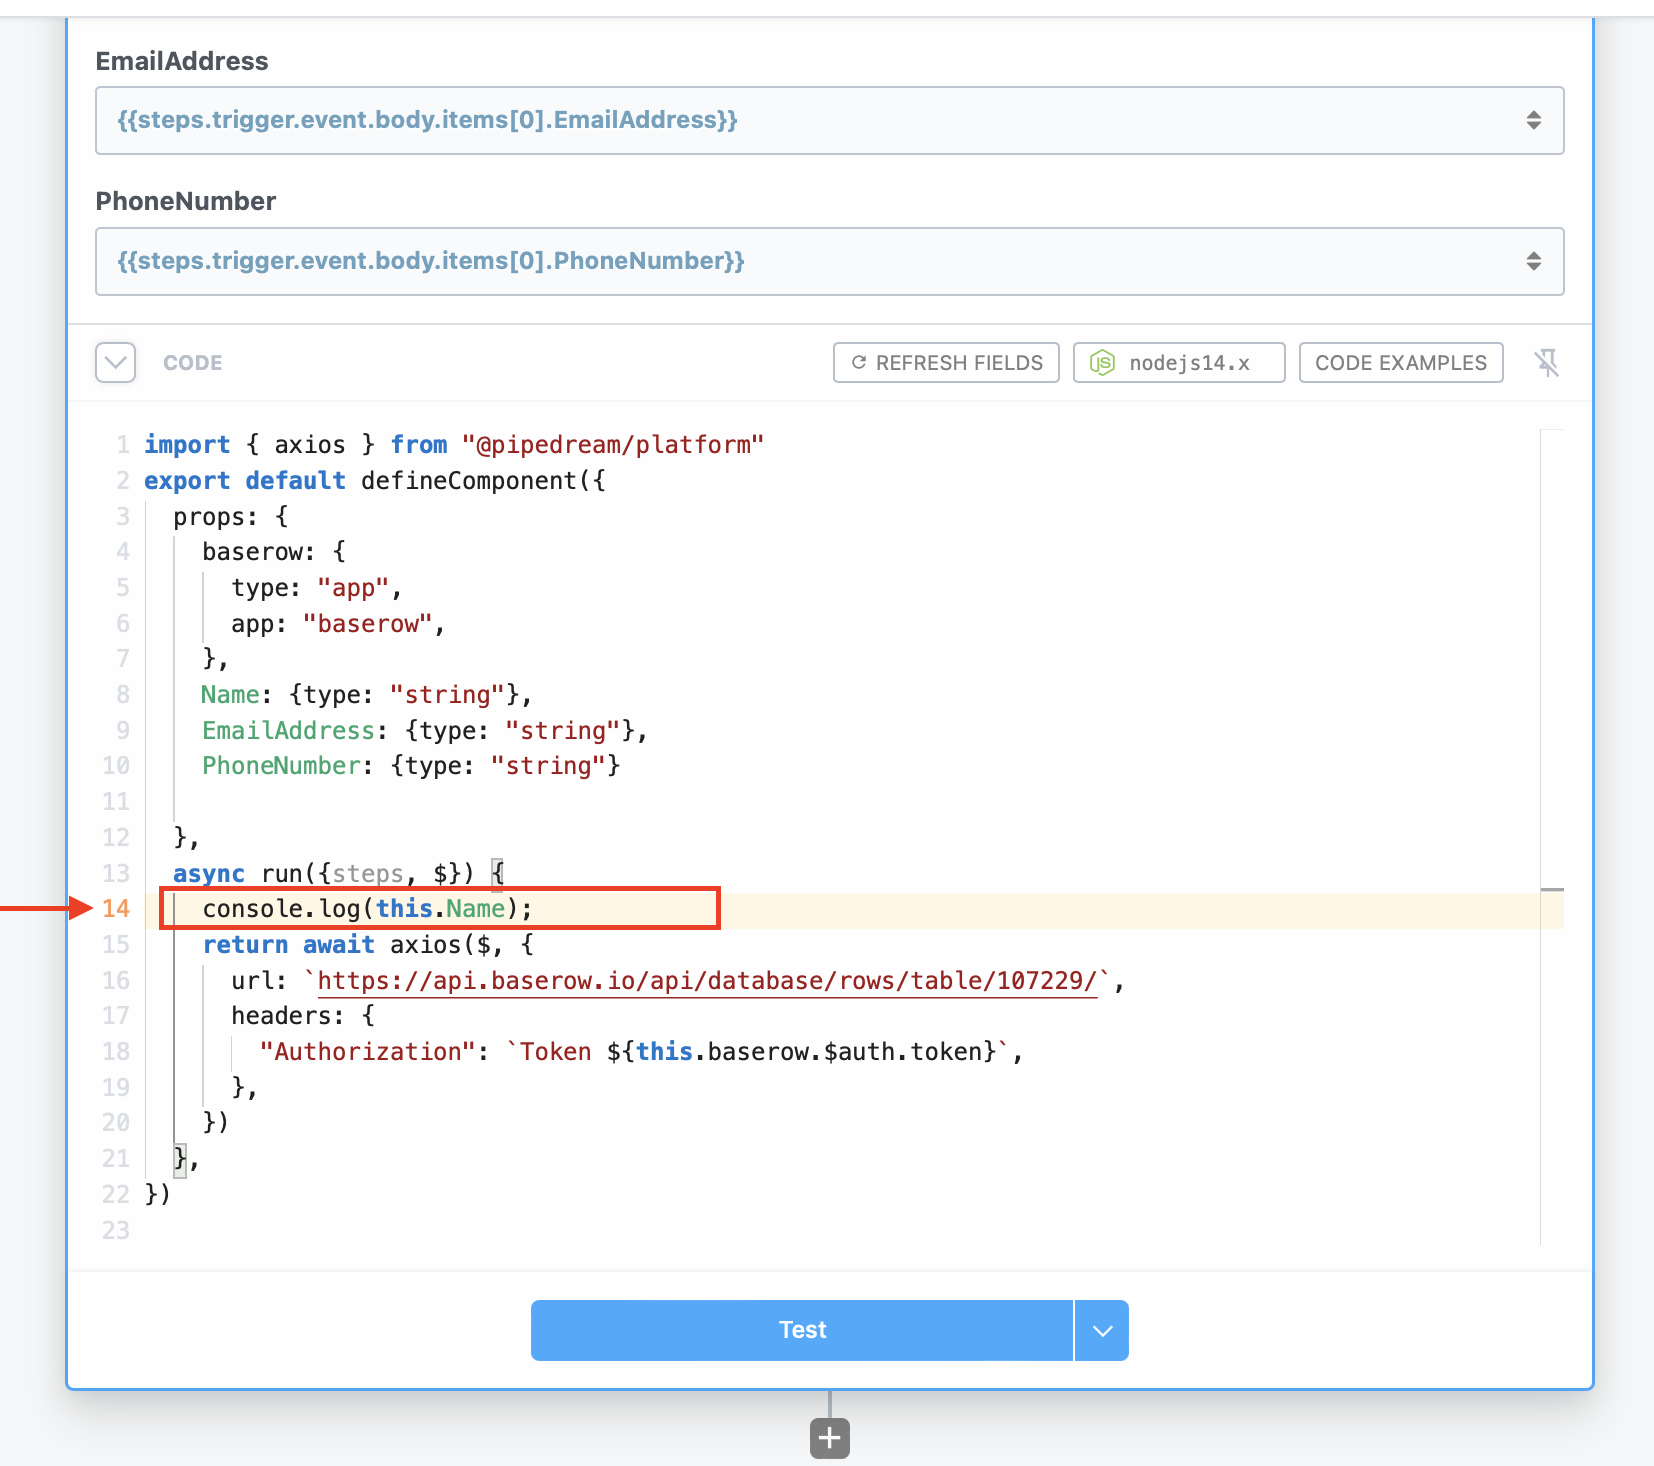Add a new step with the plus icon

(x=830, y=1438)
